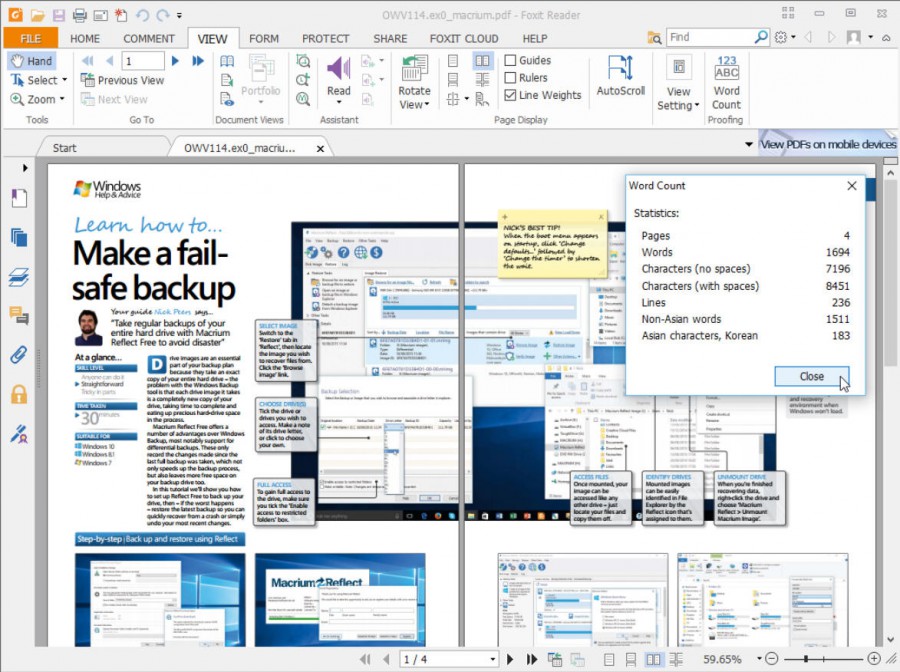
Task: Open the Comments side panel icon
Action: click(19, 315)
